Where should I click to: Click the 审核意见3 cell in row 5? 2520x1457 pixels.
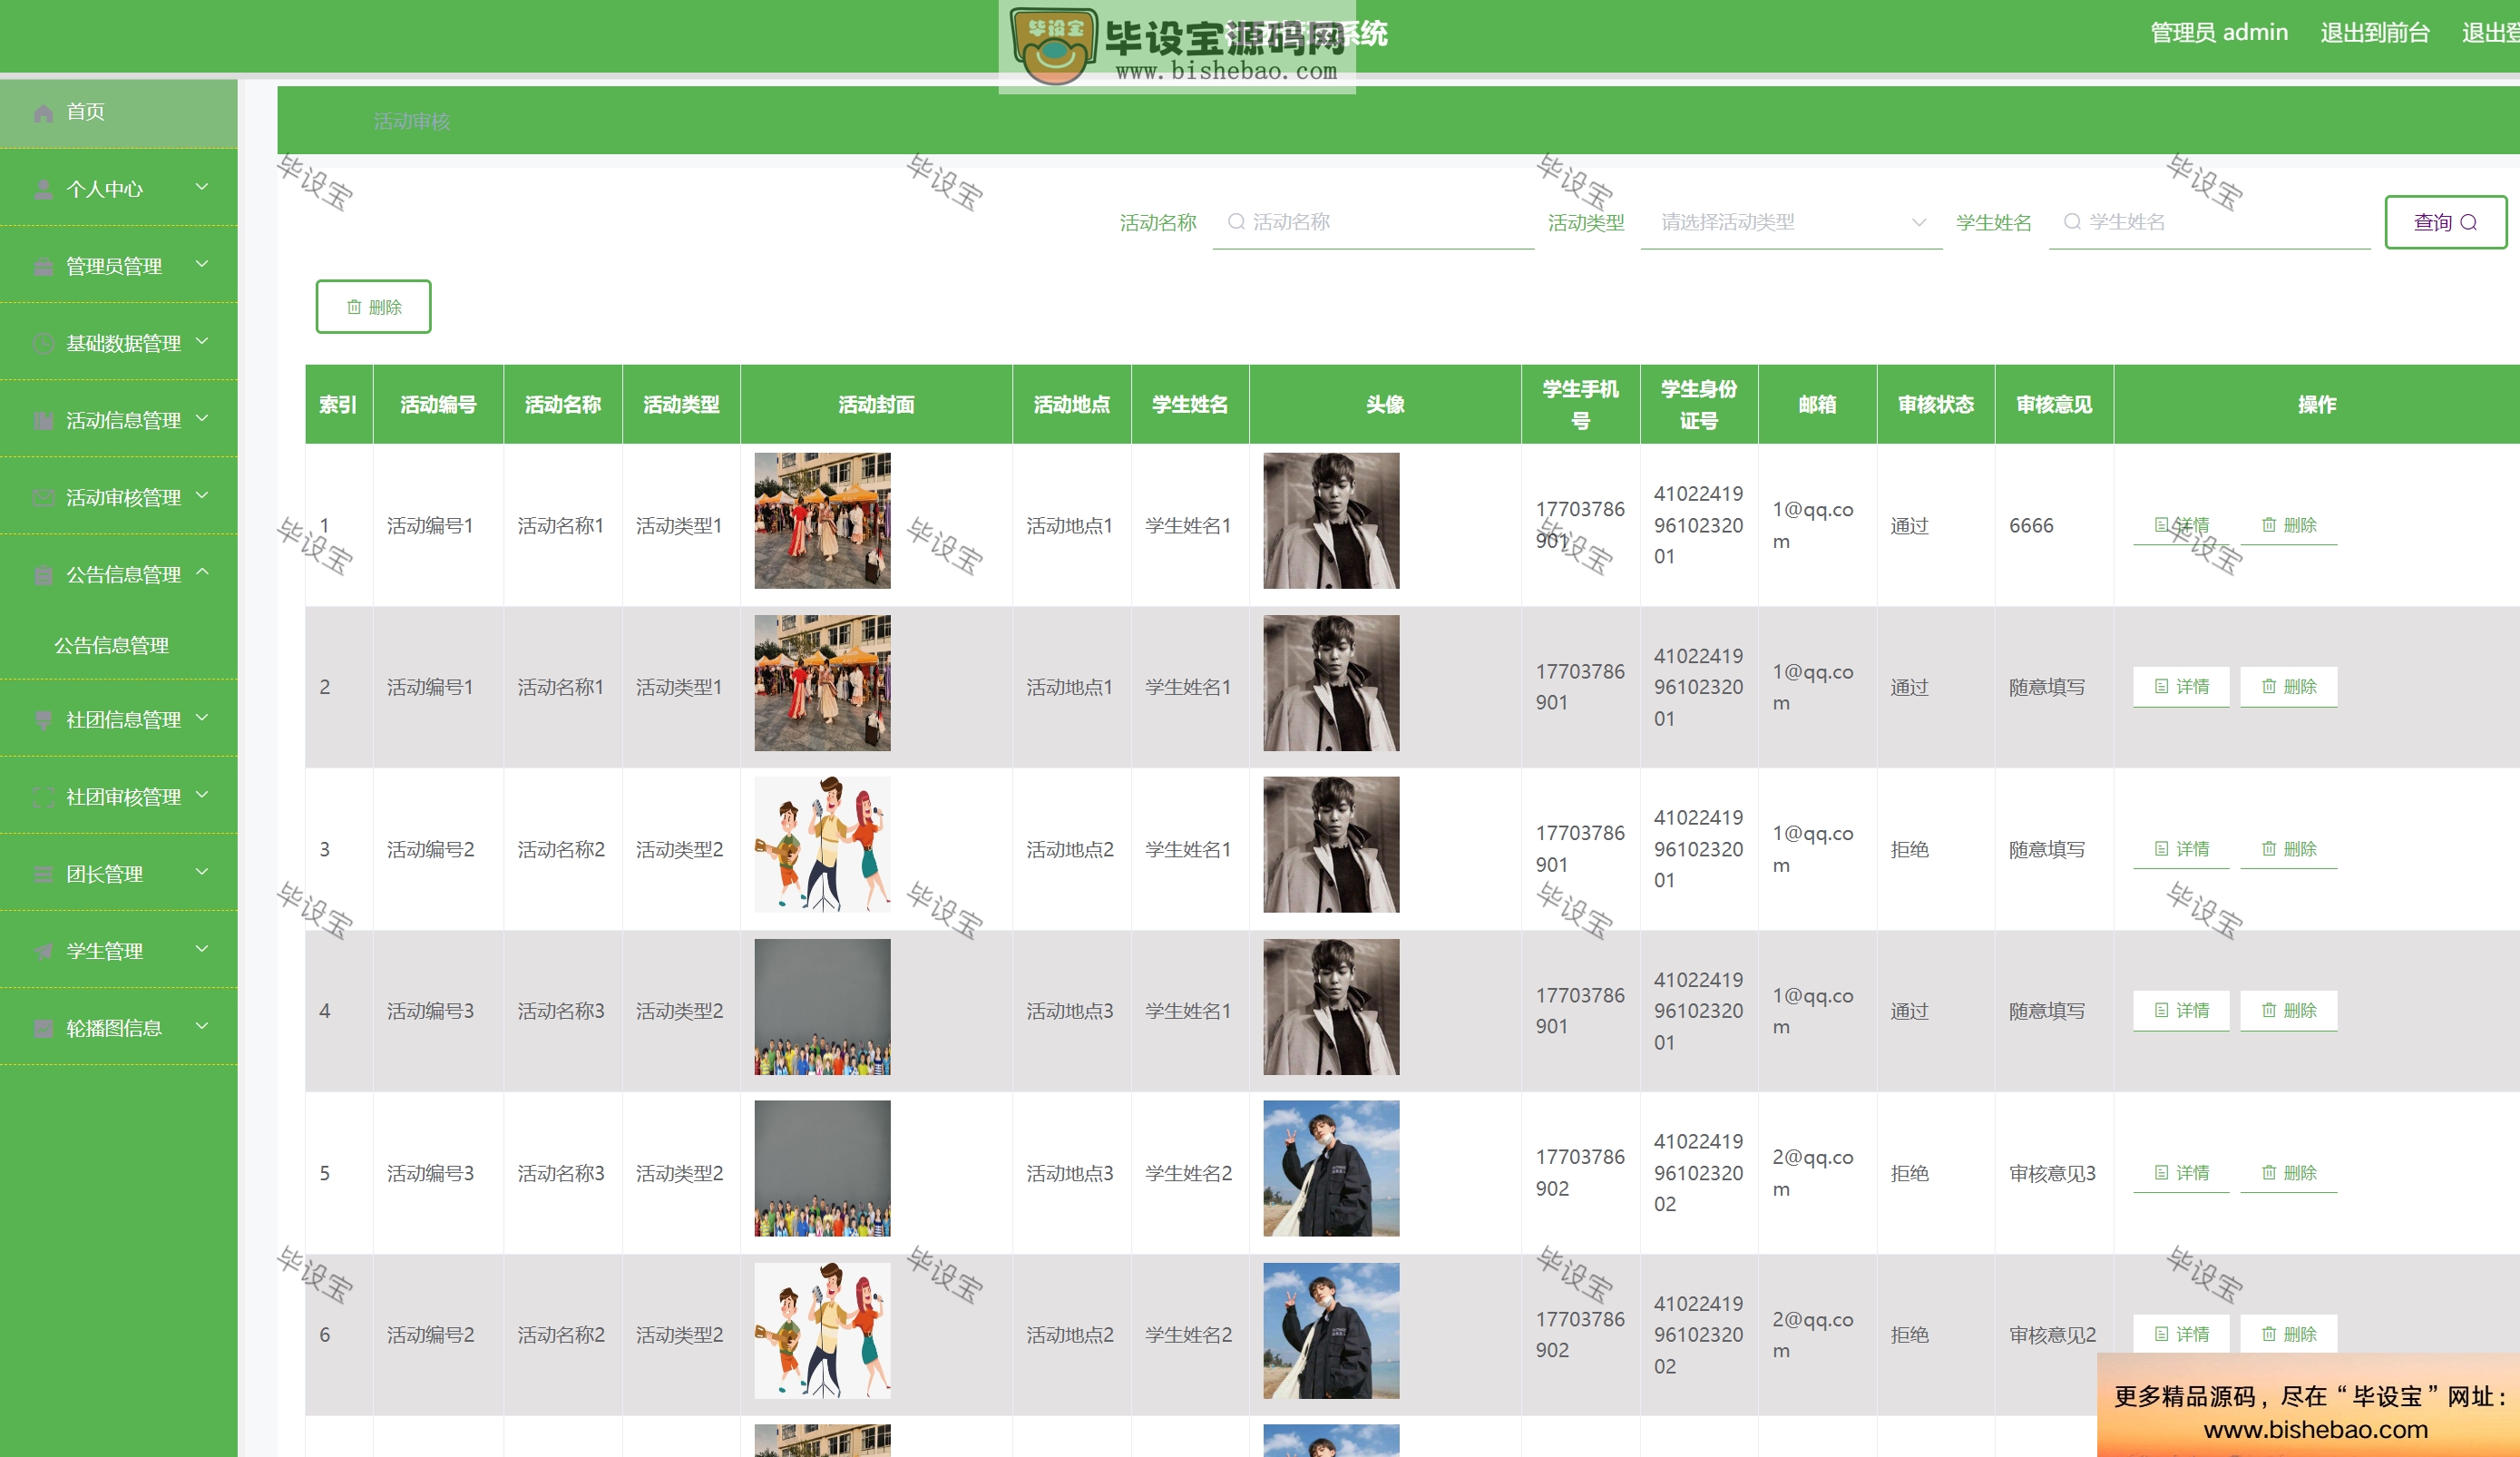point(2052,1174)
